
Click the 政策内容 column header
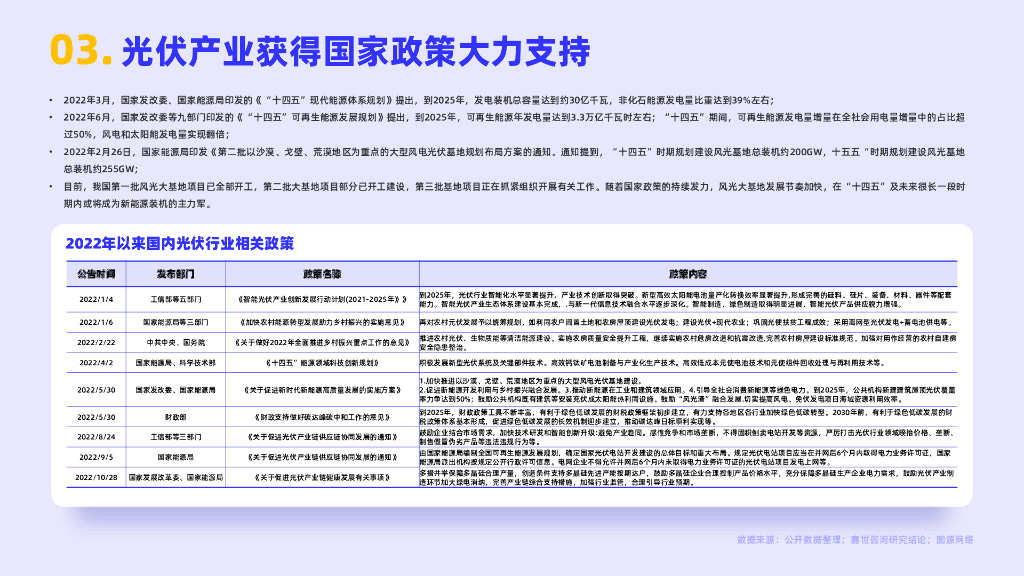click(x=688, y=273)
